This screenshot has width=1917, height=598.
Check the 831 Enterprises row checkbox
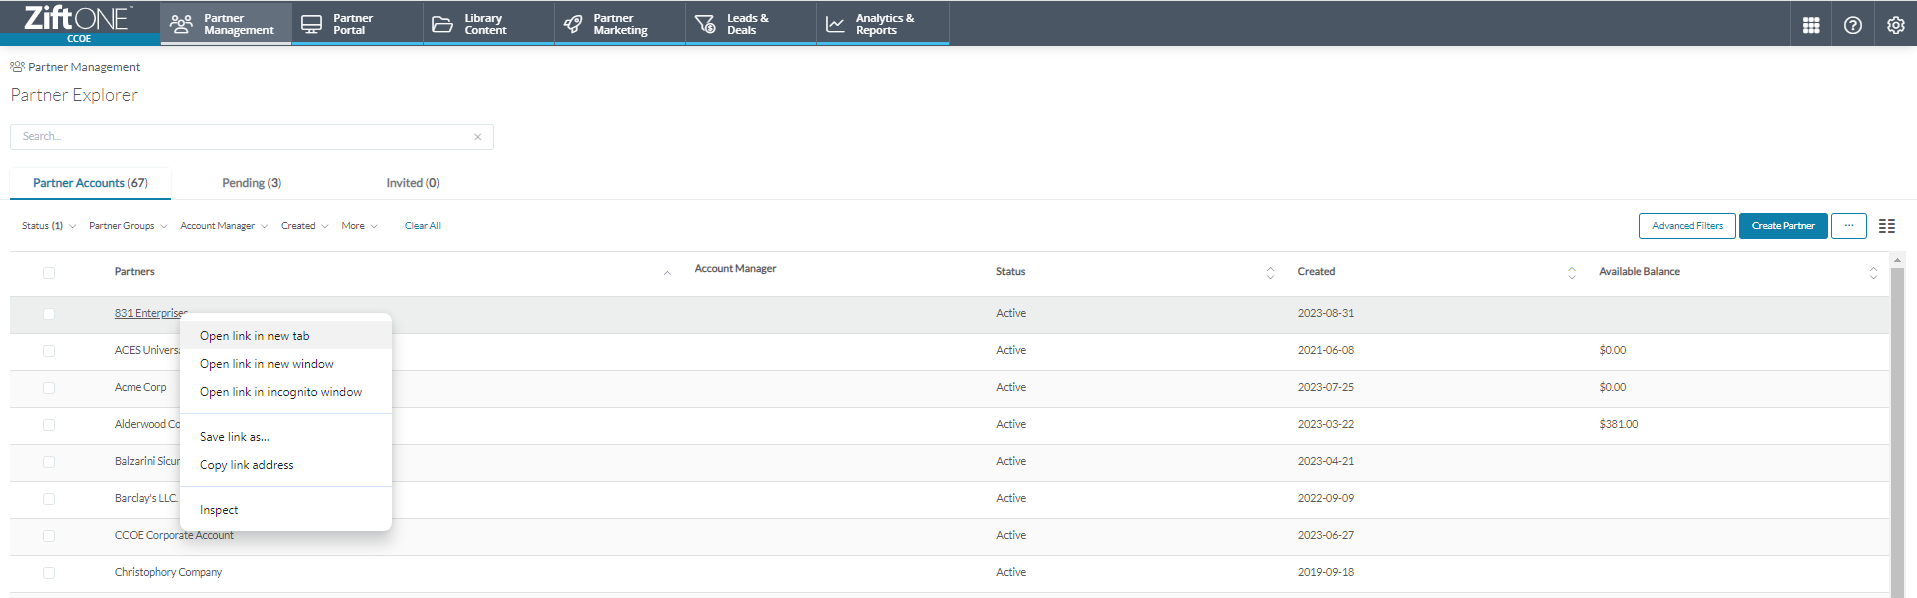tap(49, 314)
